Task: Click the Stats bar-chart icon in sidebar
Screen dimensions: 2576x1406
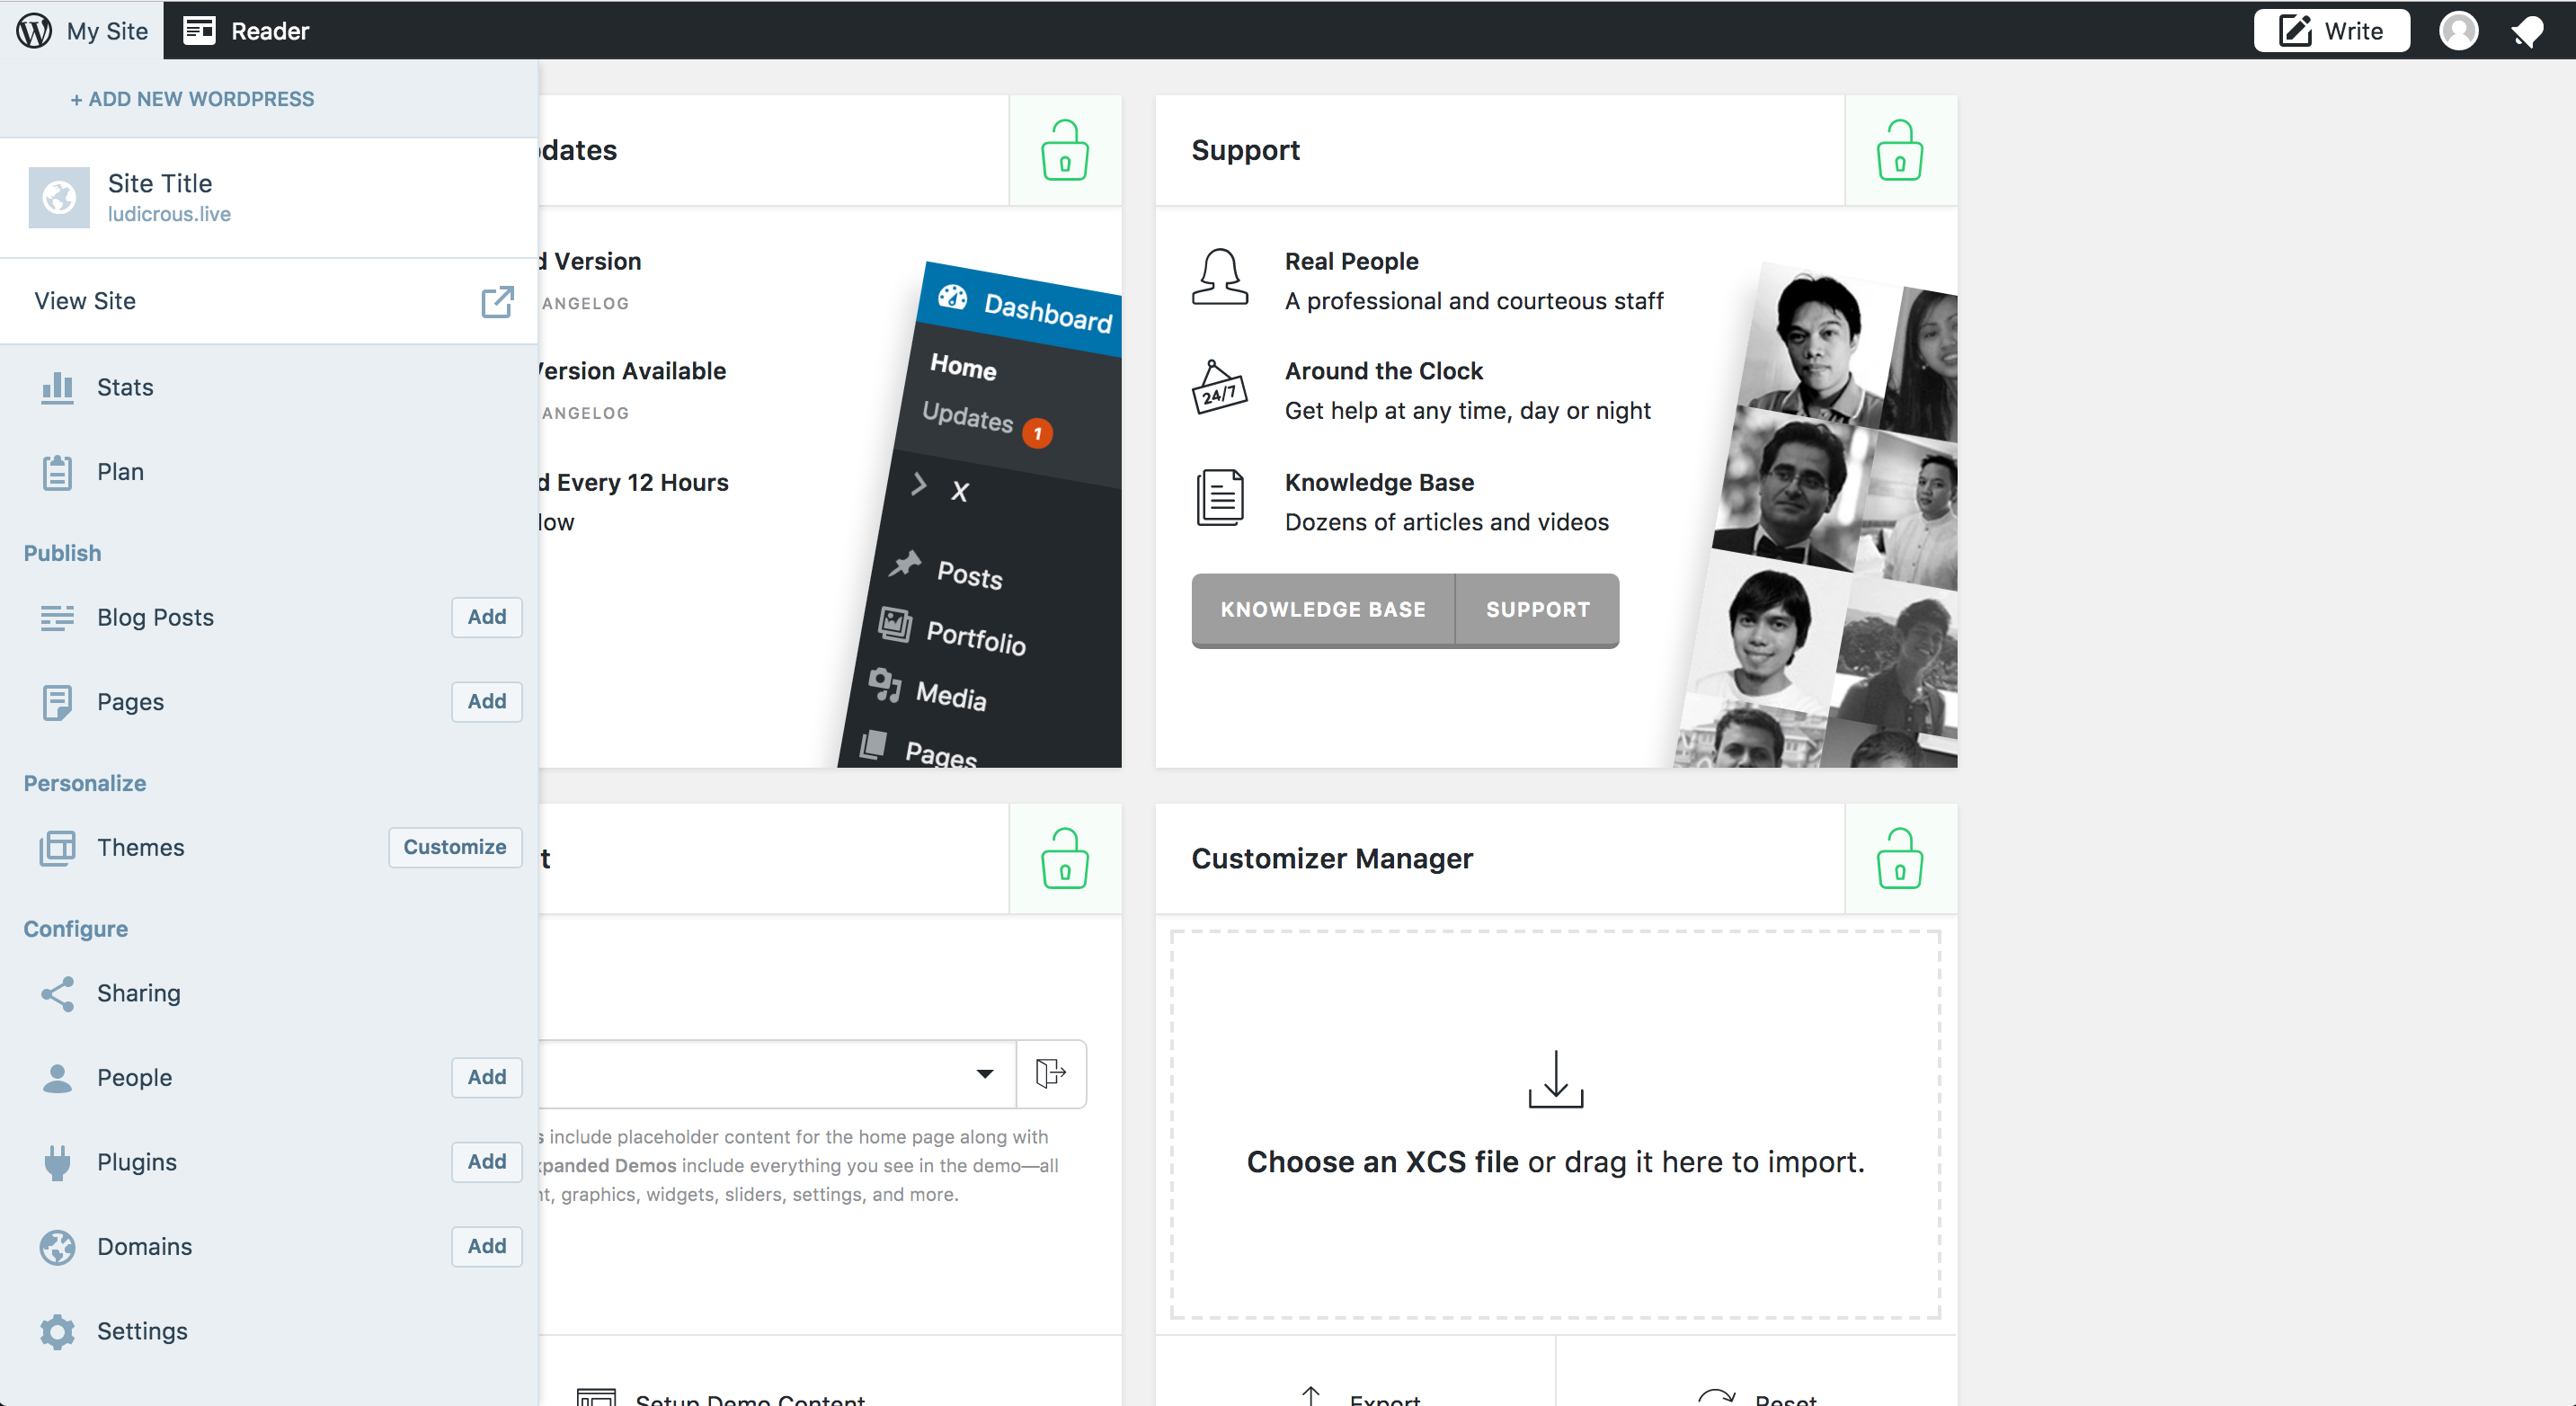Action: (57, 388)
